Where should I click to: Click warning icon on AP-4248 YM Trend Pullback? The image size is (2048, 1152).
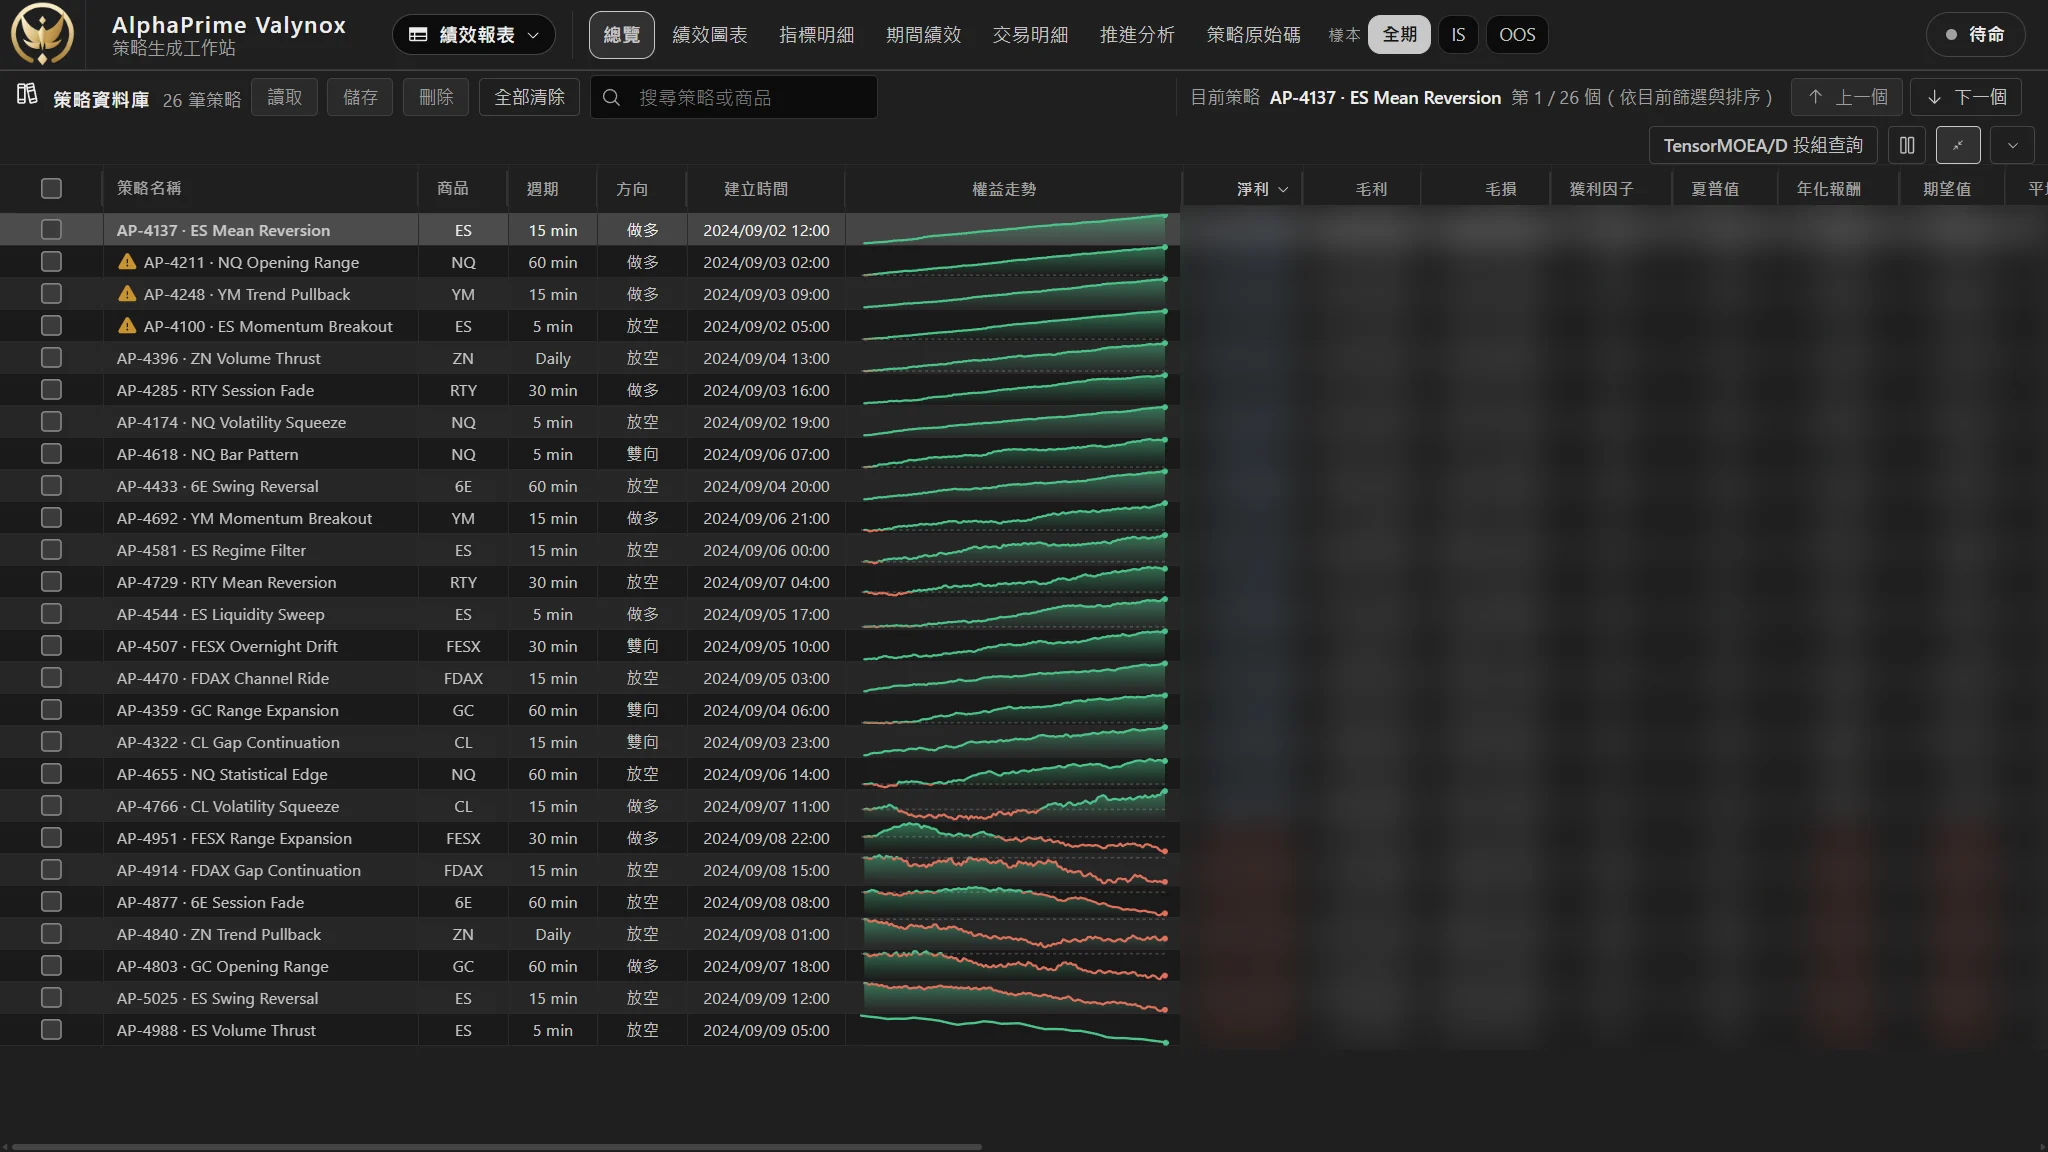(127, 294)
